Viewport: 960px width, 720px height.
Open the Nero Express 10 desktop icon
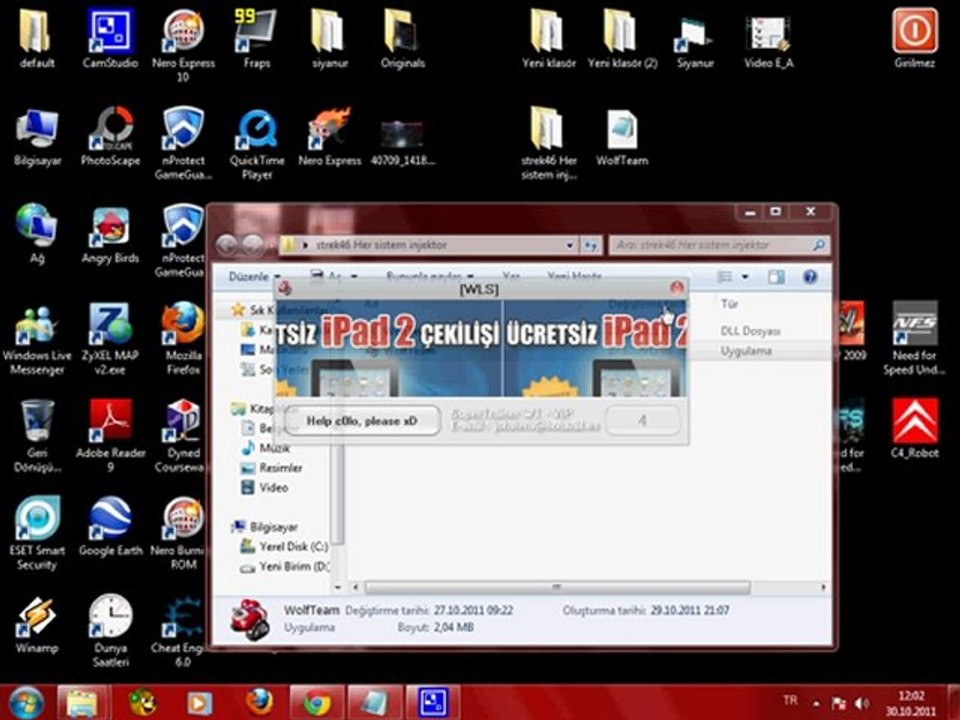183,44
